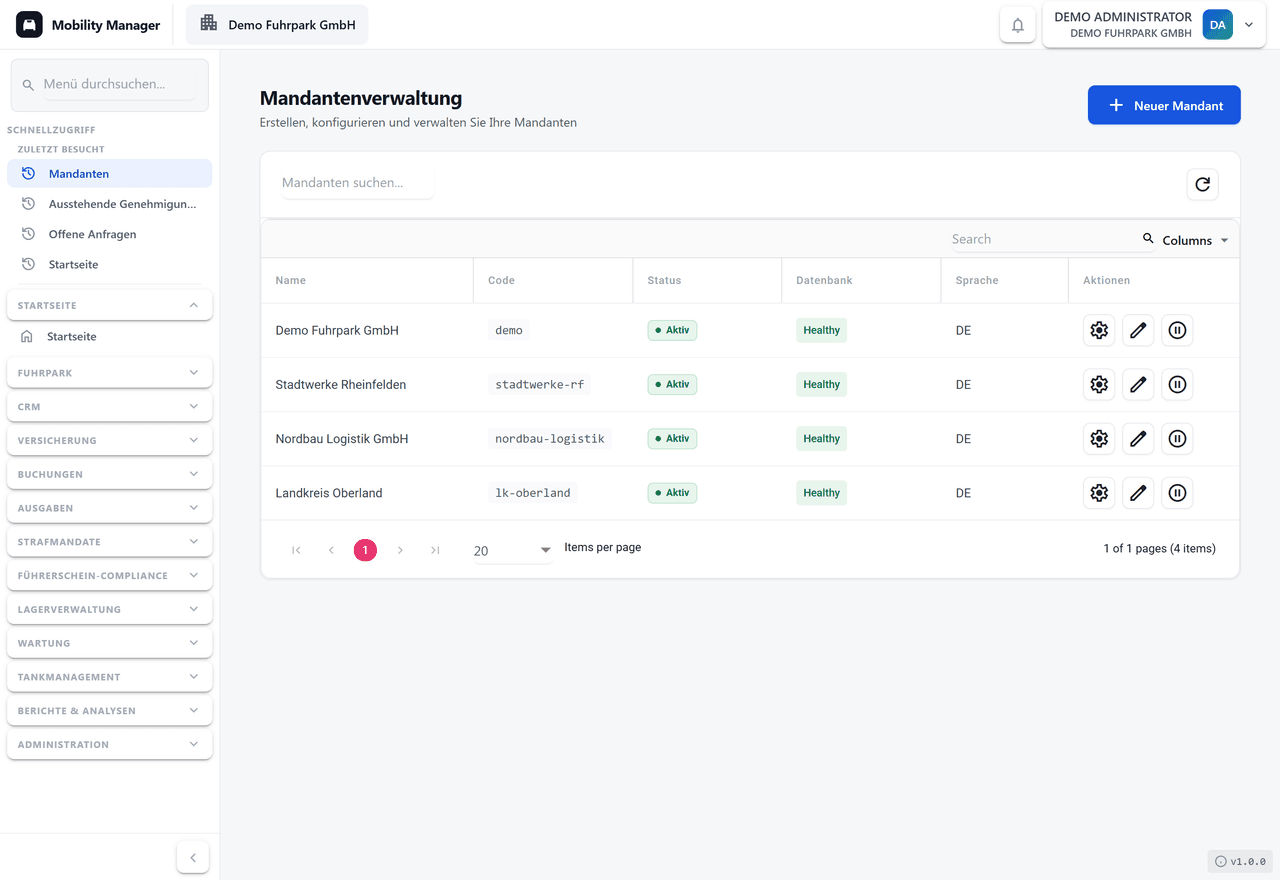Open settings for Demo Fuhrpark GmbH

[x=1099, y=330]
